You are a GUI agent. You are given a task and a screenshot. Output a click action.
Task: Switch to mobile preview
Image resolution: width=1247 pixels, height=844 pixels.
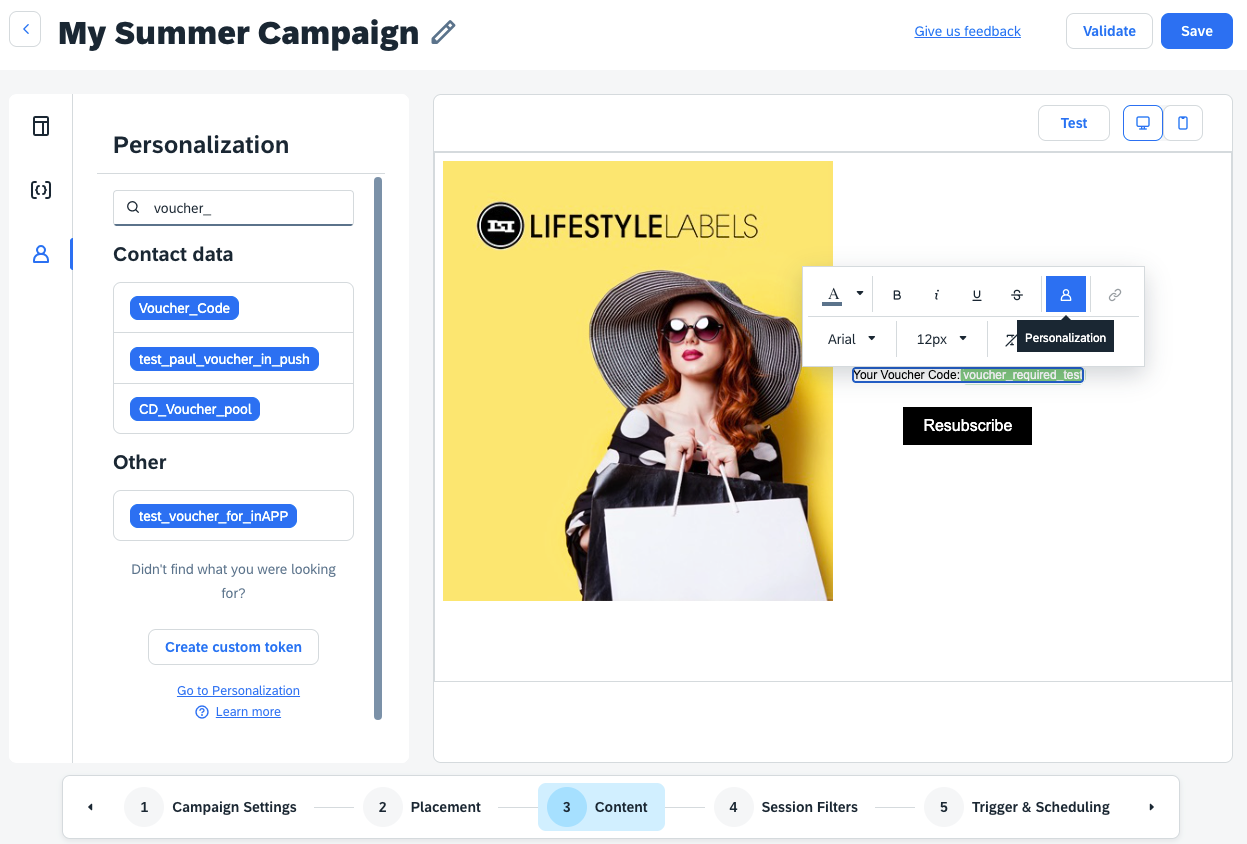(1183, 123)
